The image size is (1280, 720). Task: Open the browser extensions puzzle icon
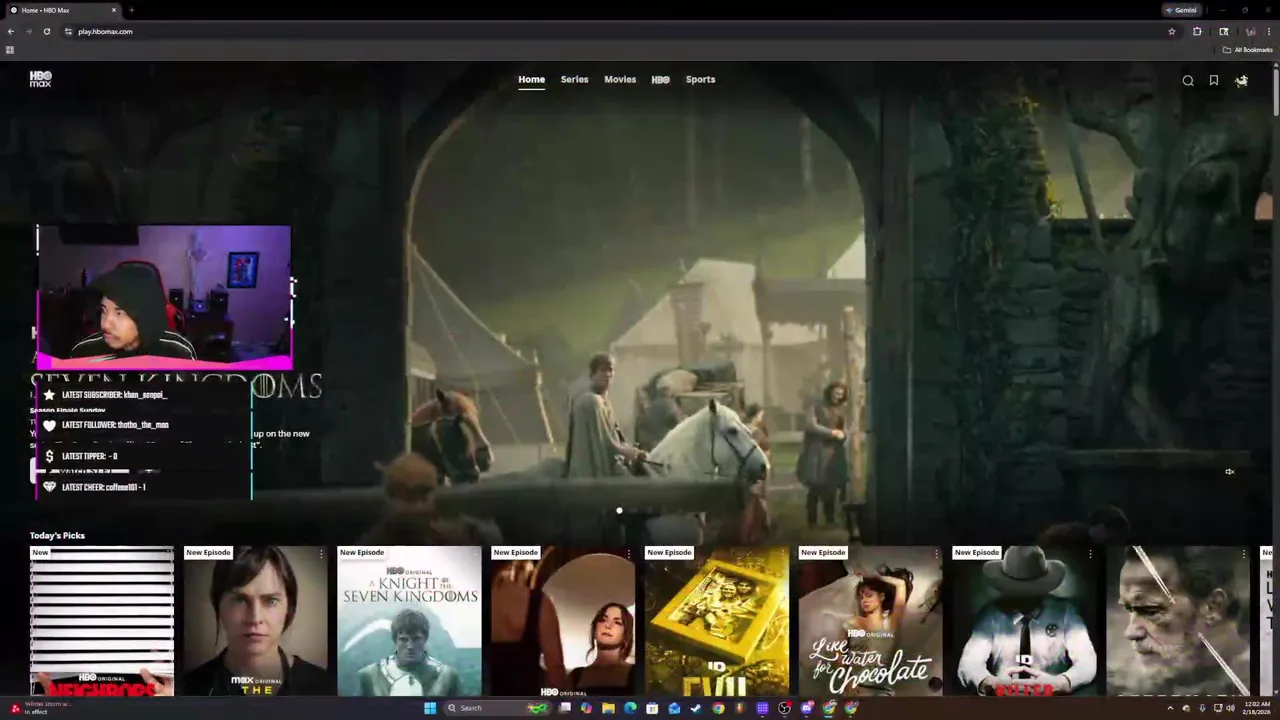(1197, 31)
